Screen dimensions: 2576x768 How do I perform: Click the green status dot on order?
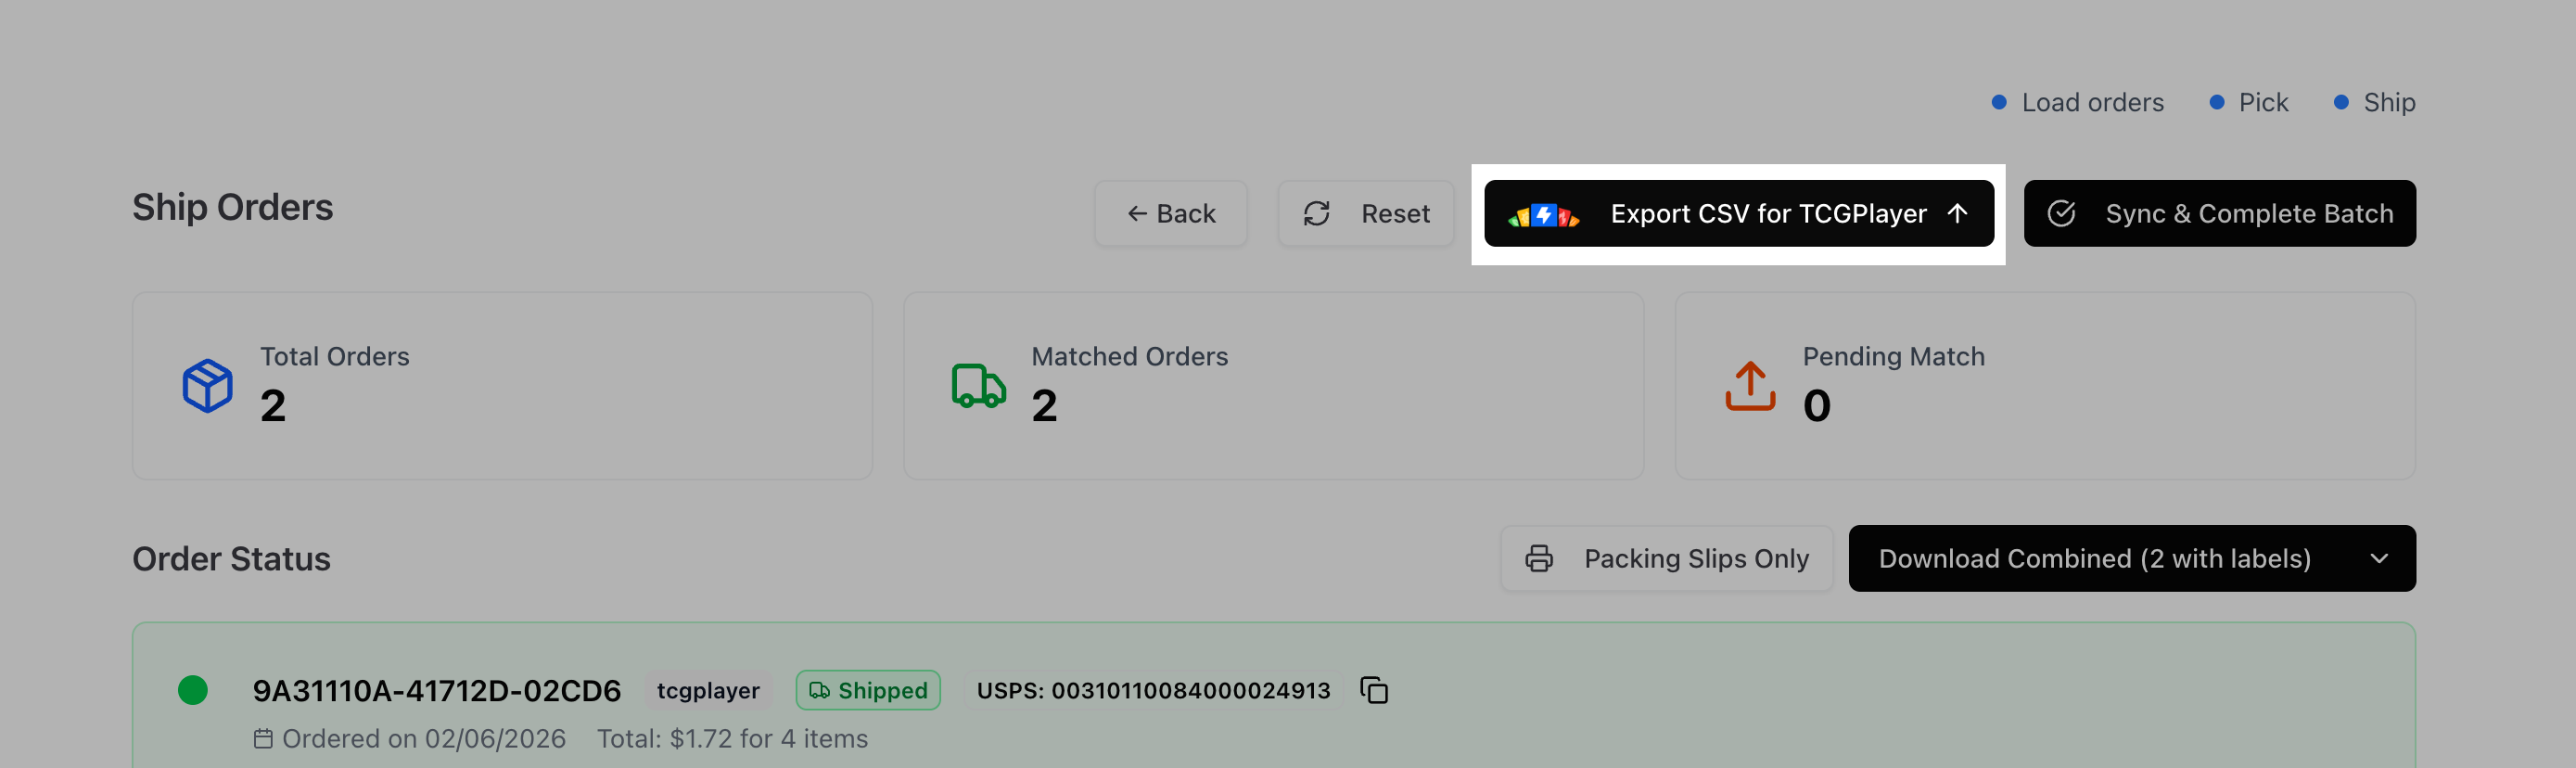click(193, 690)
